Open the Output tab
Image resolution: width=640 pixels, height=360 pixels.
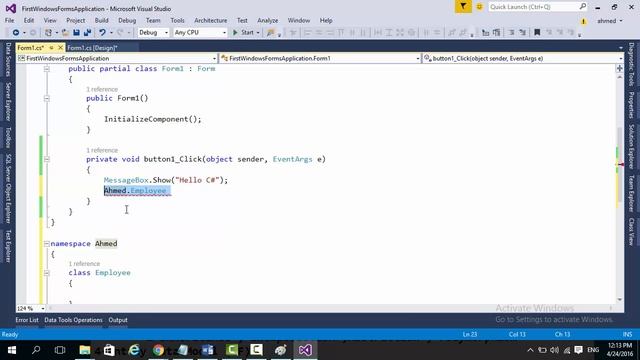point(118,320)
